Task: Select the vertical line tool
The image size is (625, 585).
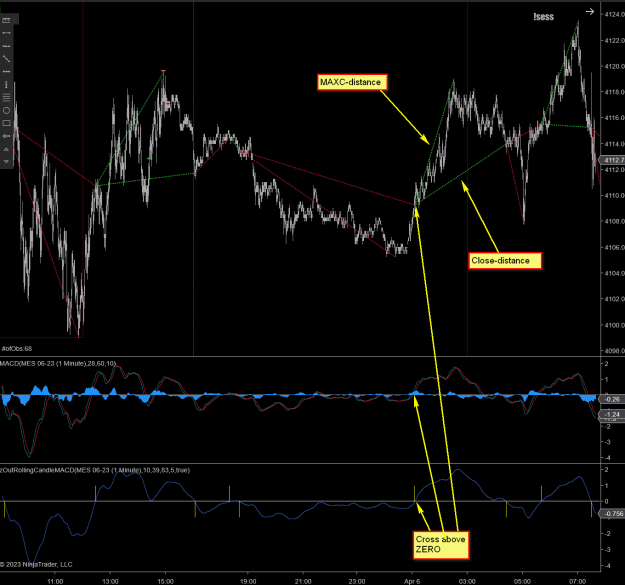Action: [x=6, y=84]
